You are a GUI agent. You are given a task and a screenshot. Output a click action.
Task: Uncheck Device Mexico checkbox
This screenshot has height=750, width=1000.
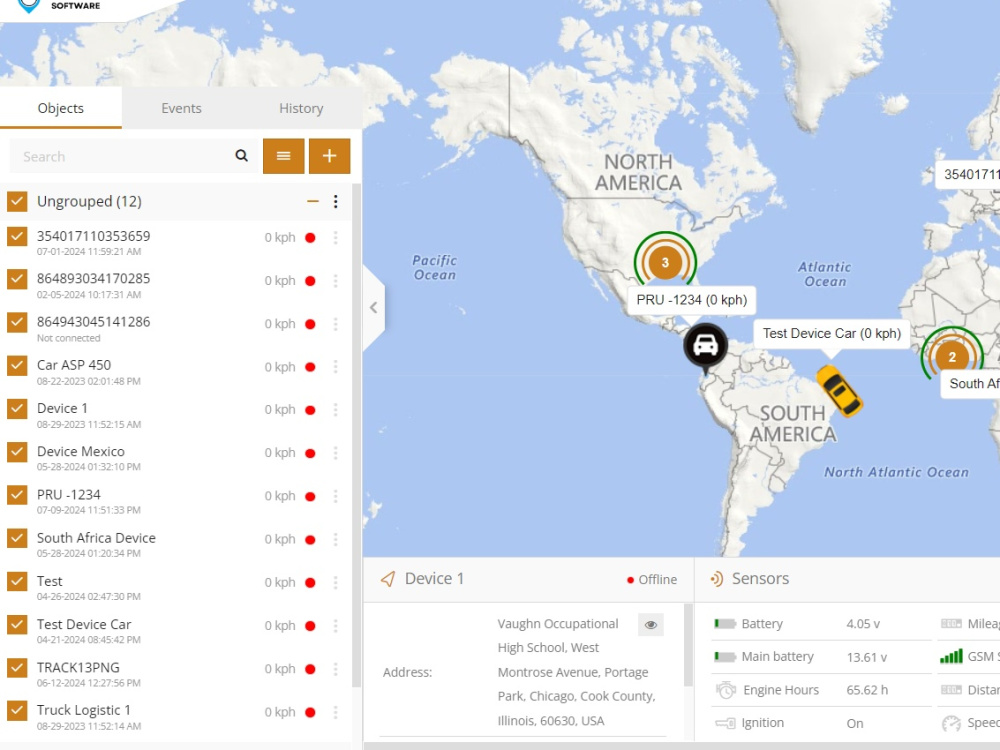click(x=17, y=452)
